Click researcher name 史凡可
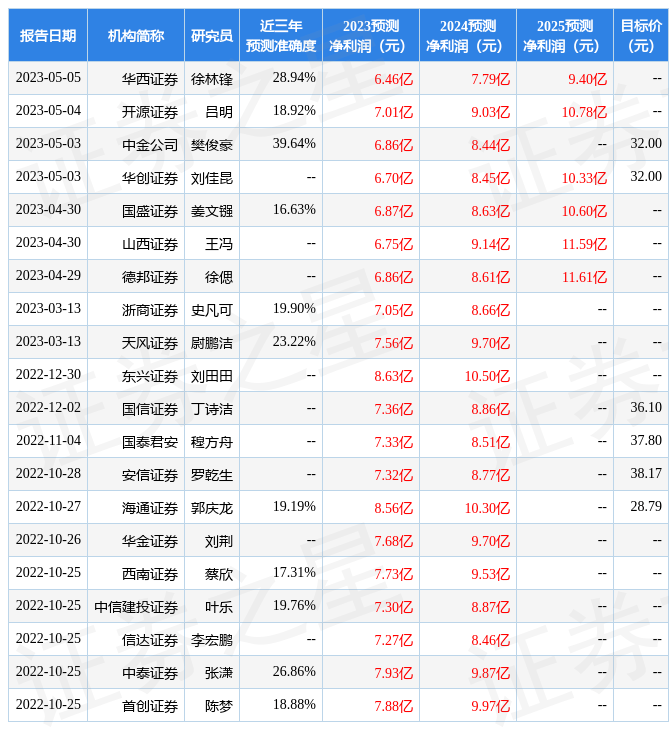 [x=212, y=310]
